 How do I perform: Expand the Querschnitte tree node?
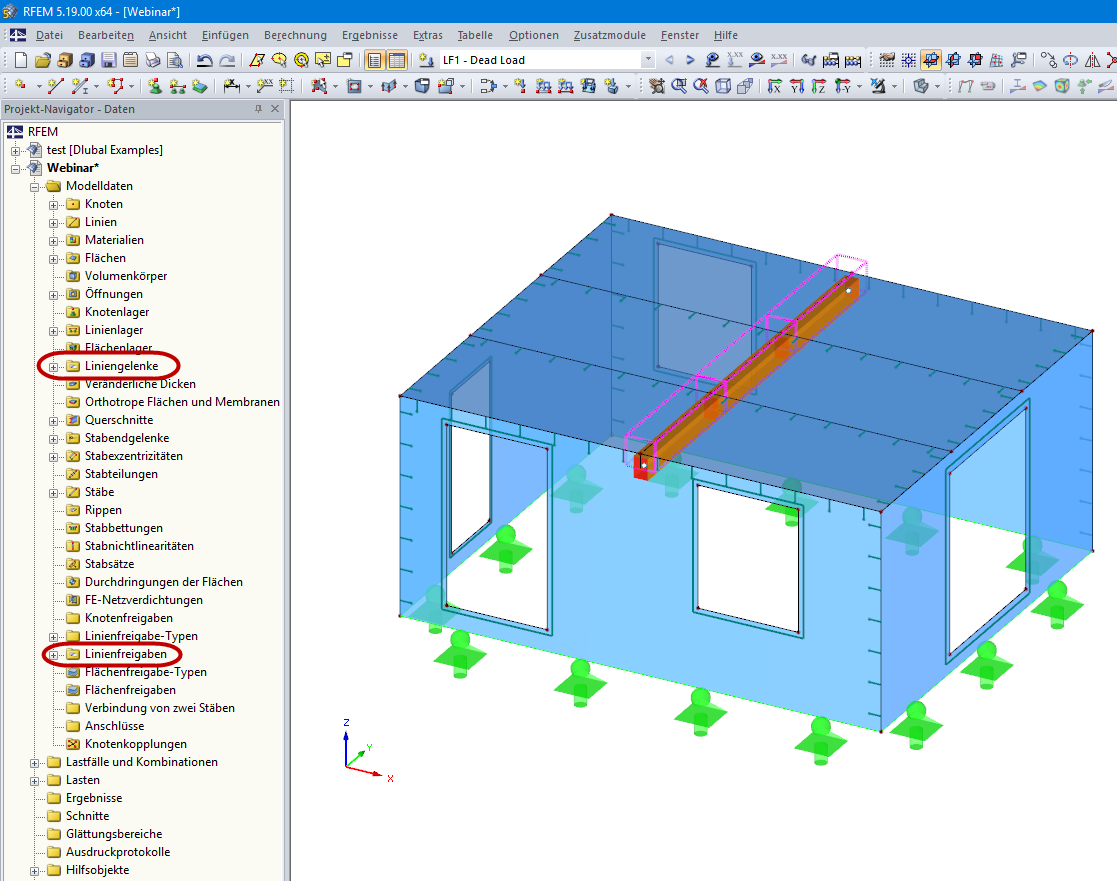point(53,421)
